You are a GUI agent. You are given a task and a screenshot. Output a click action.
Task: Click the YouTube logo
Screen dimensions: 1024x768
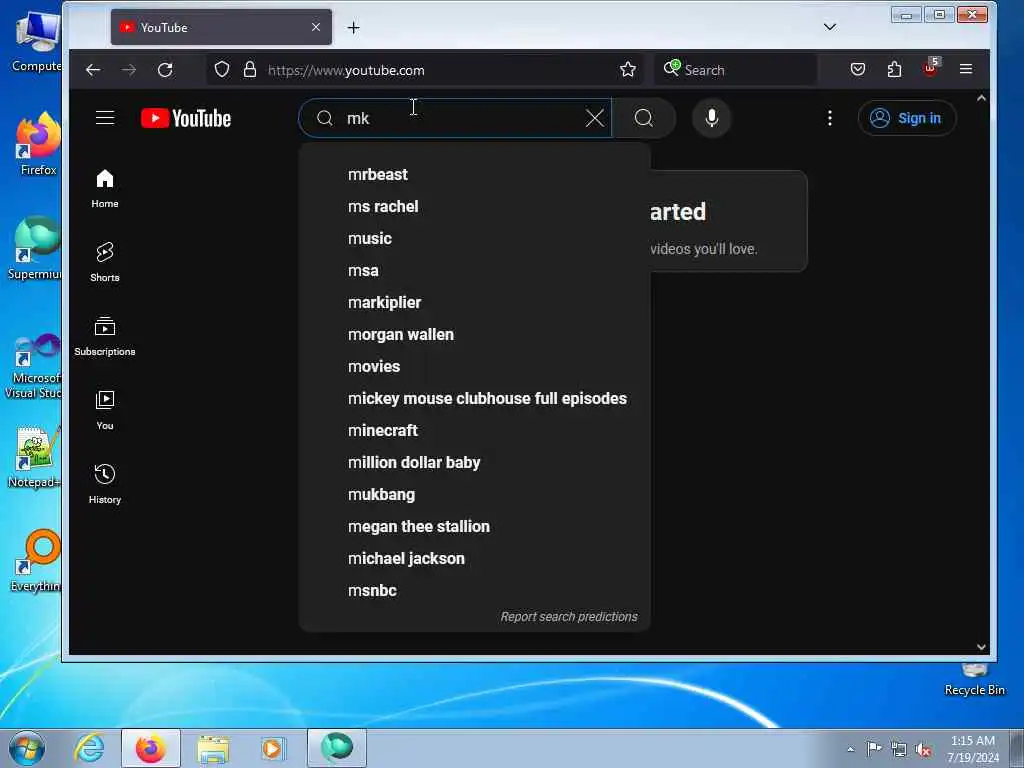click(186, 118)
